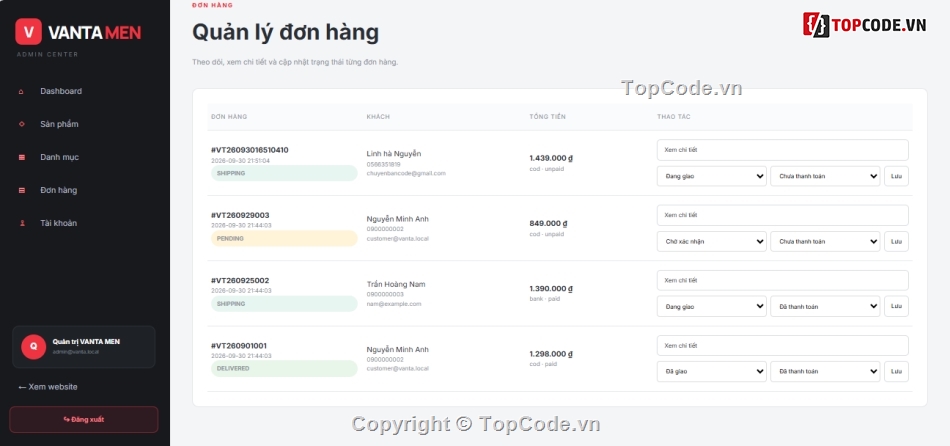Open Chờ xác nhận status dropdown for #VT260929003
Screen dimensions: 950x446
point(712,241)
